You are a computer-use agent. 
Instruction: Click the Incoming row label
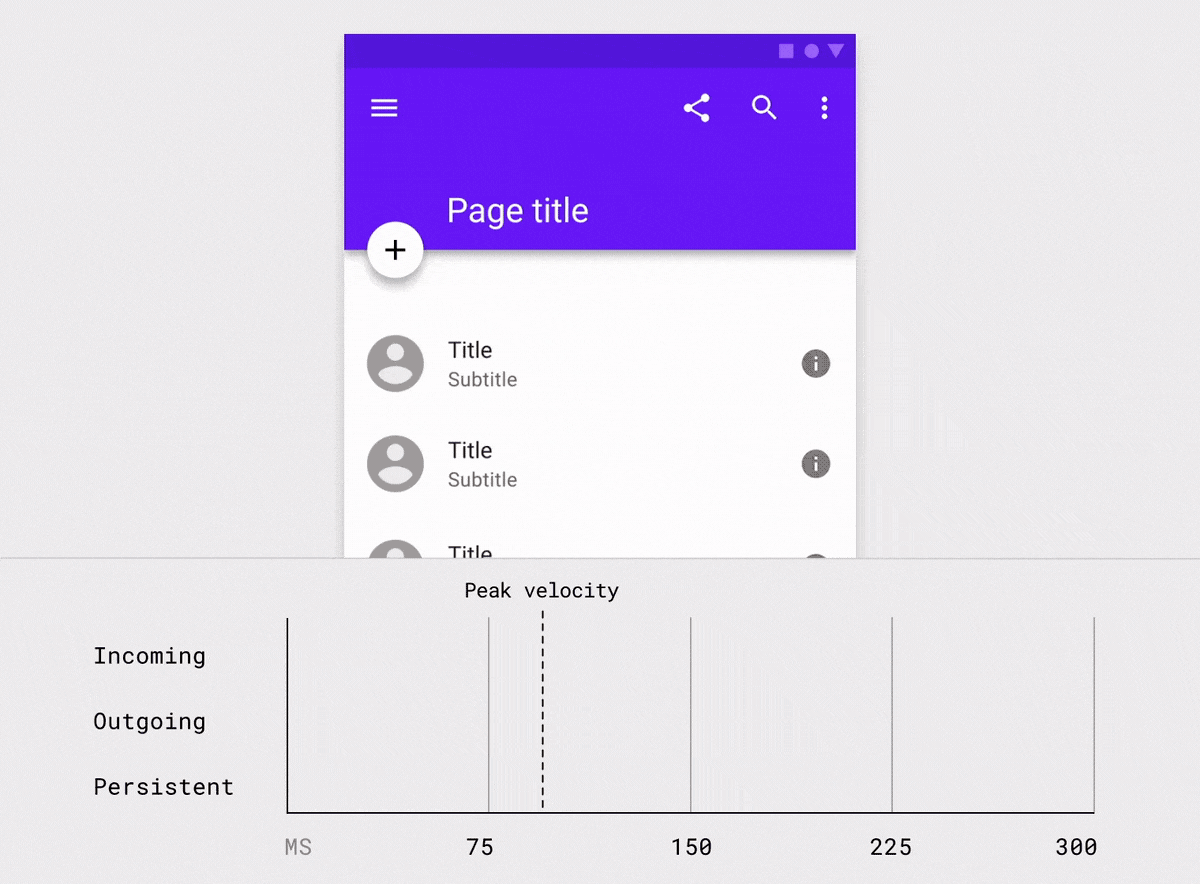coord(149,656)
